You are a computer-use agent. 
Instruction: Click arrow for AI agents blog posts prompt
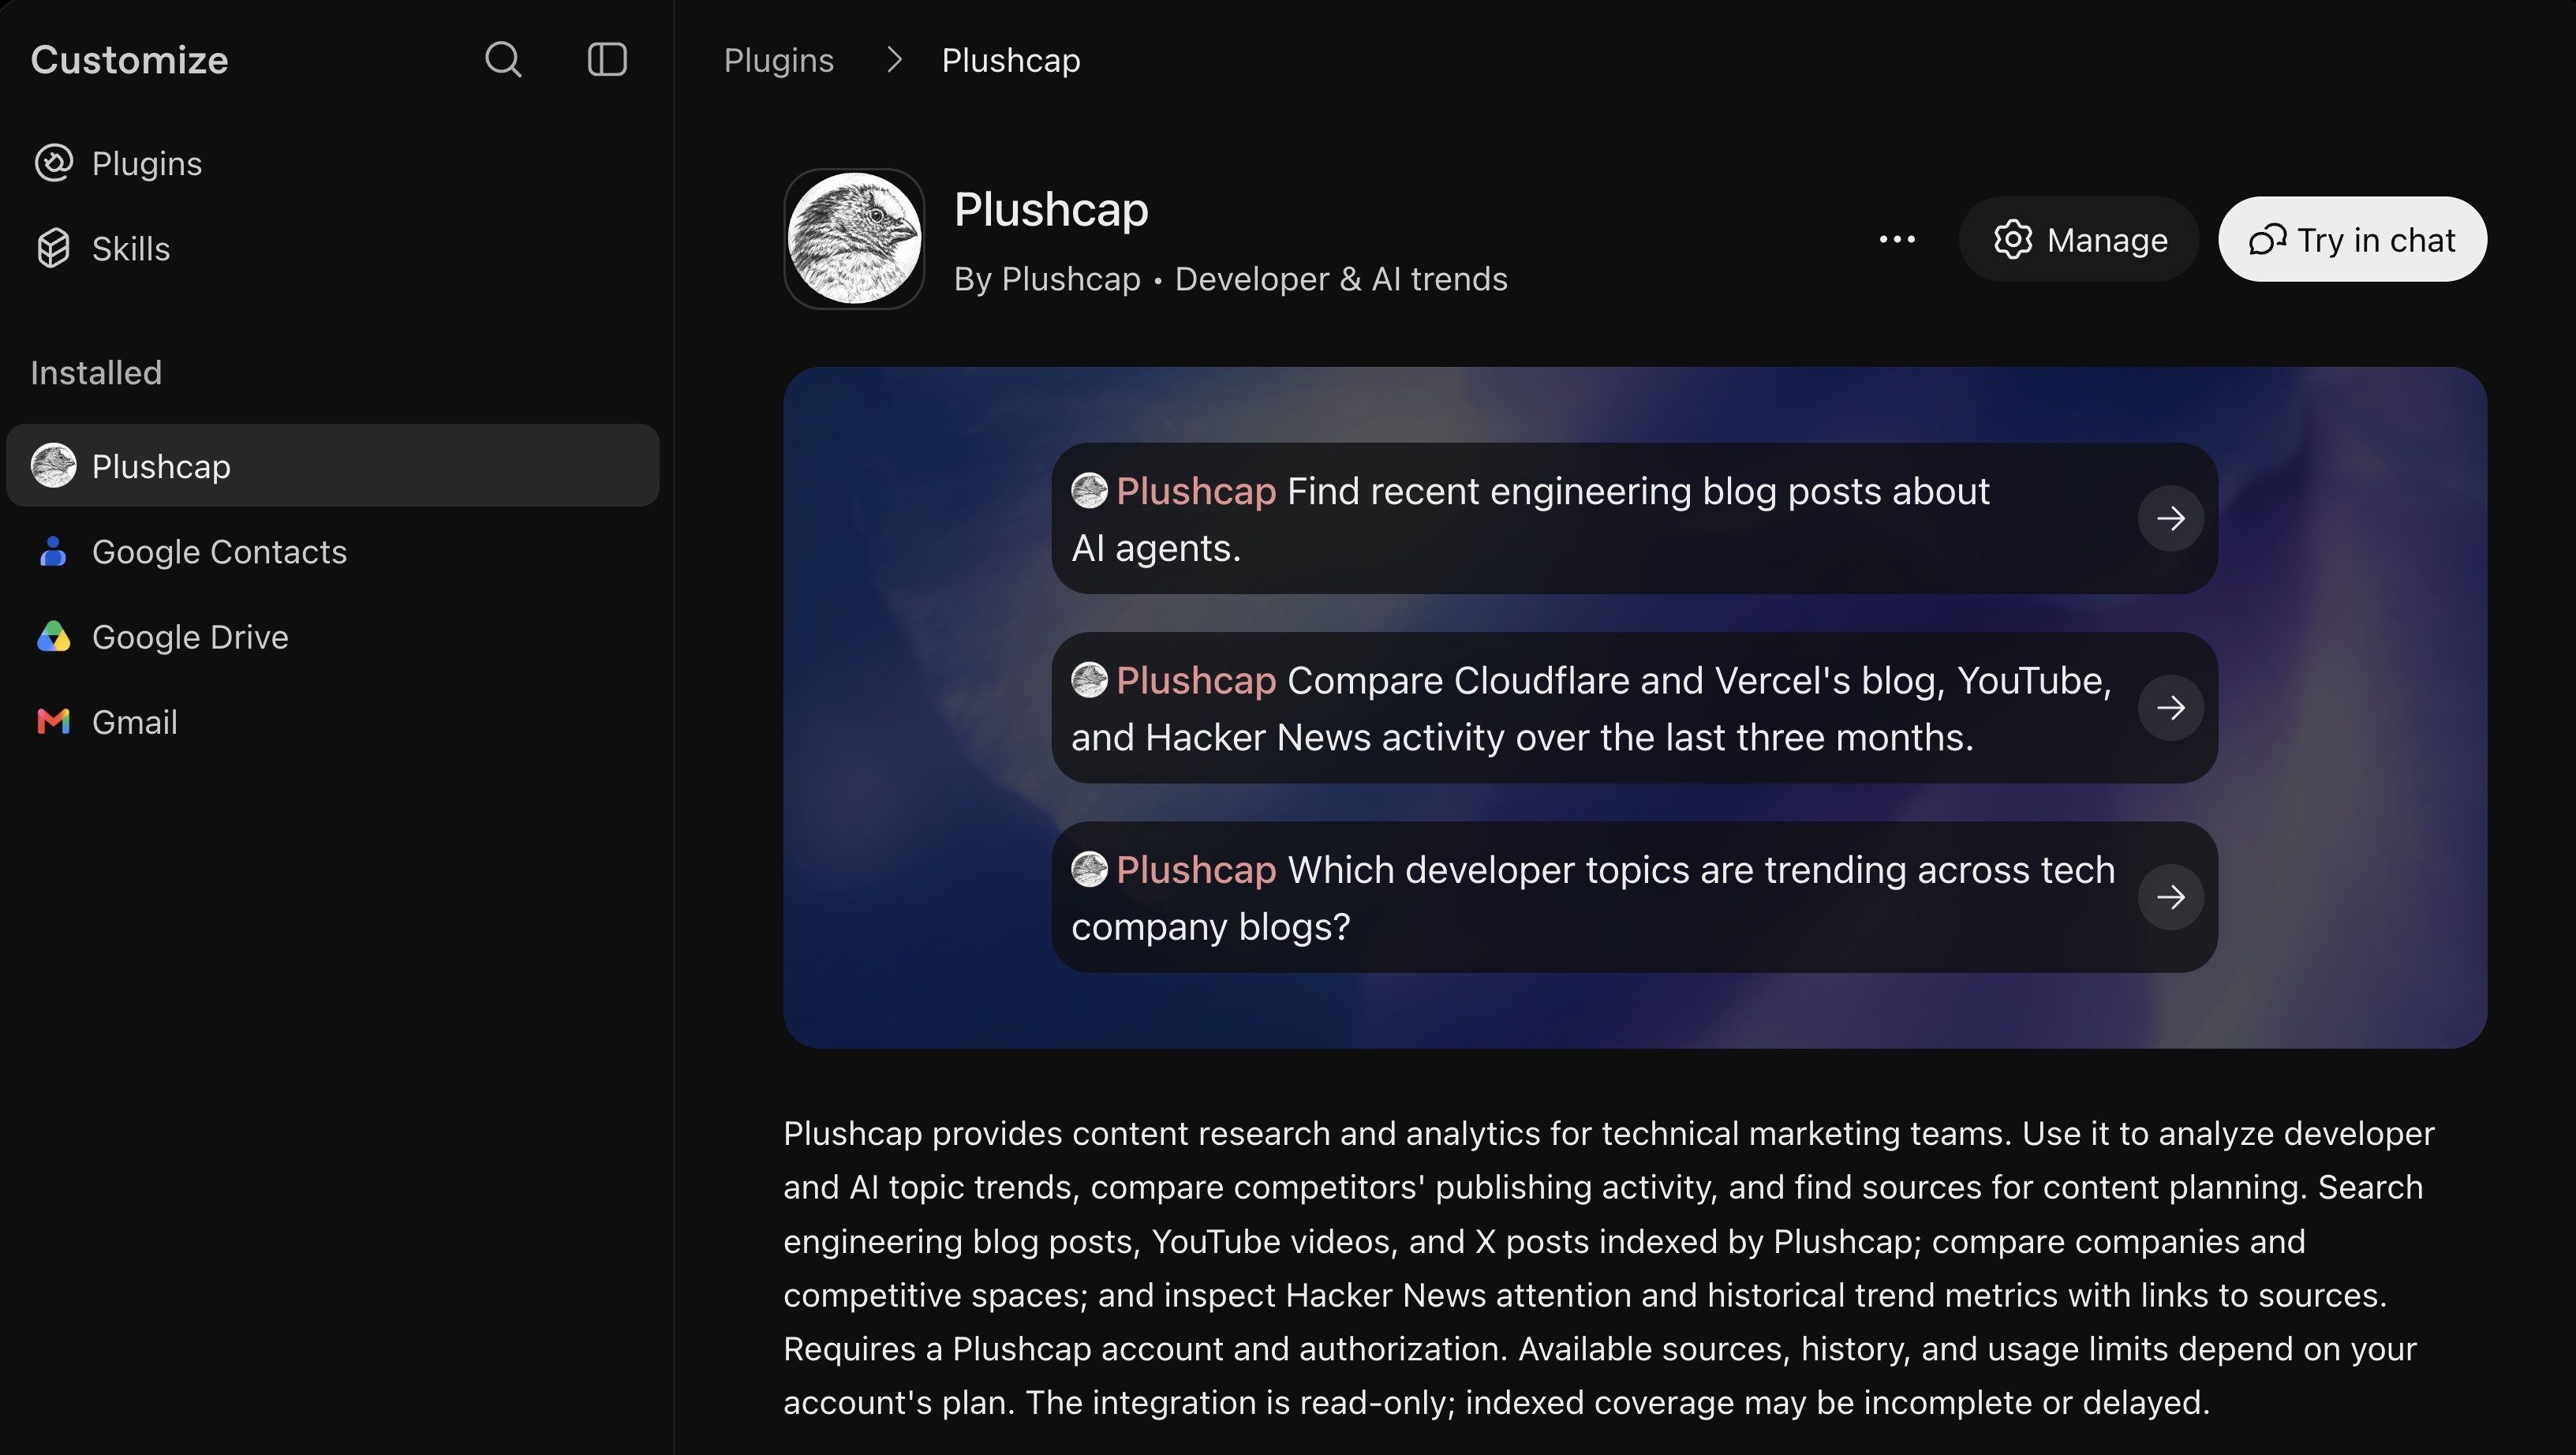tap(2170, 518)
